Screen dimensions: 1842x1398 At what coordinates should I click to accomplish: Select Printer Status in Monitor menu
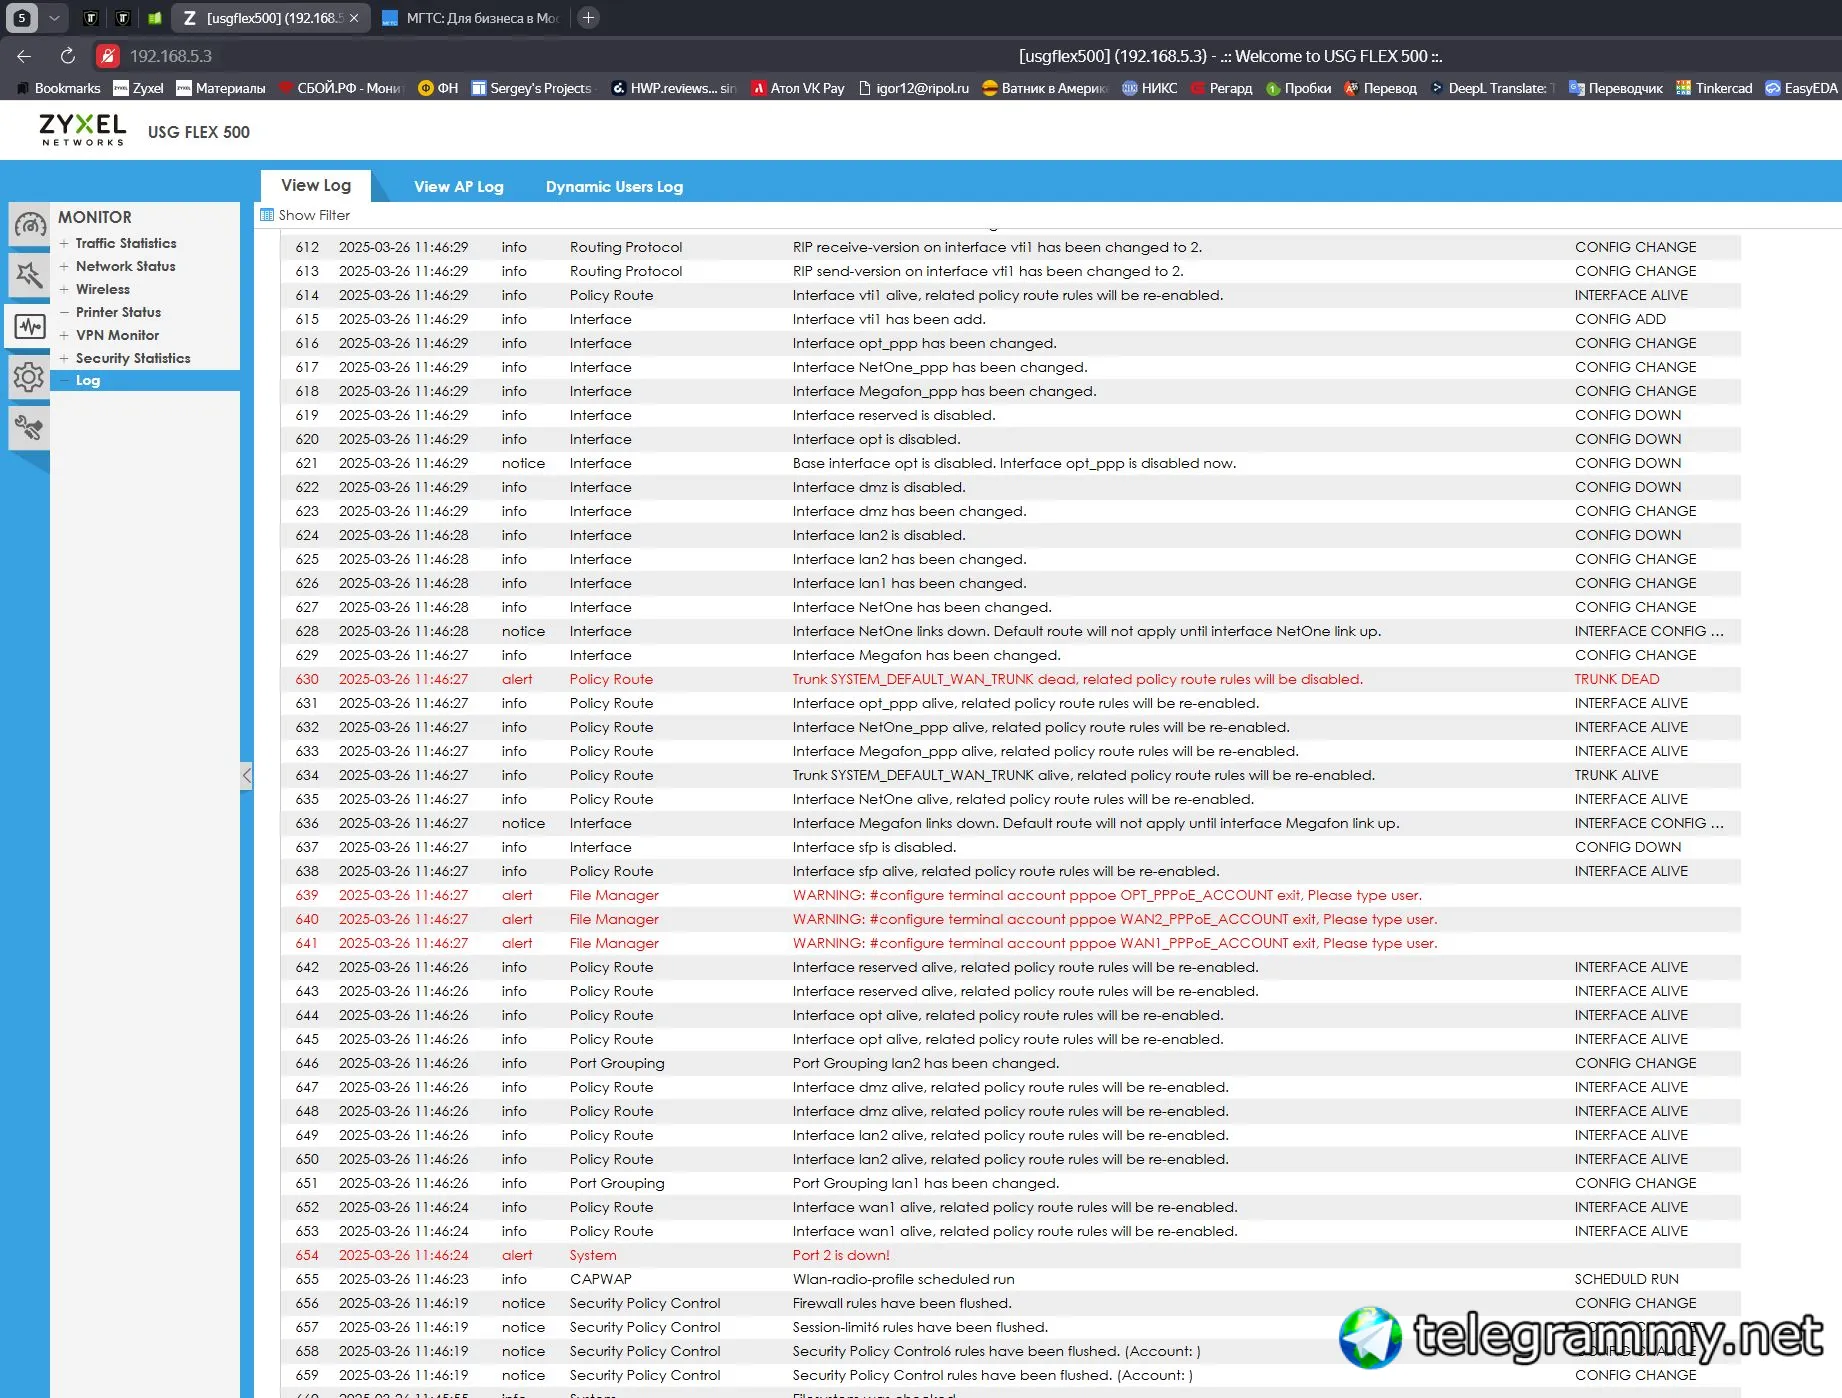click(x=118, y=312)
